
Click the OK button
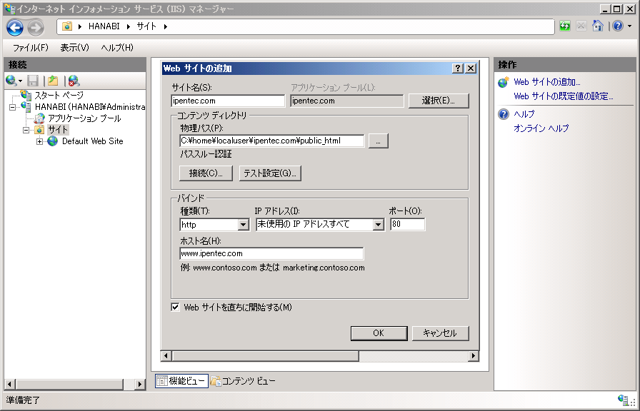(x=379, y=333)
